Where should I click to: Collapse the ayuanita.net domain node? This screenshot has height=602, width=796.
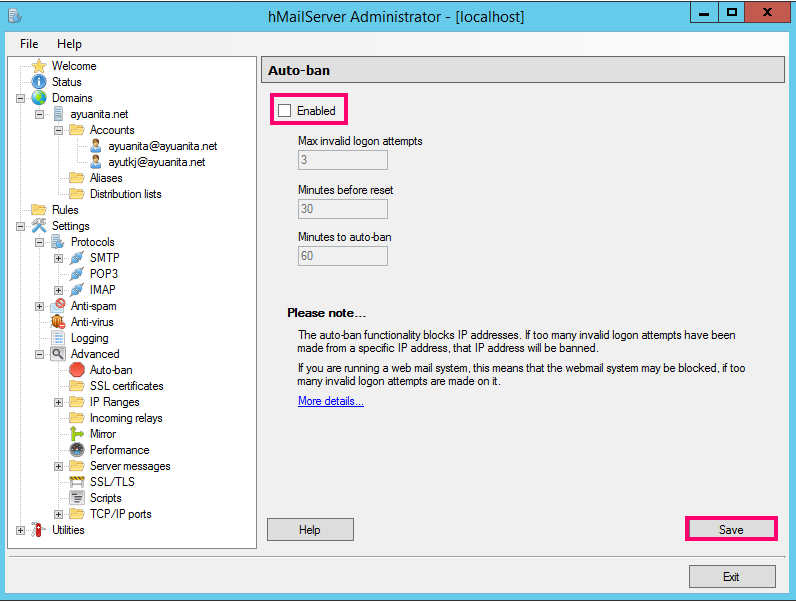tap(40, 114)
